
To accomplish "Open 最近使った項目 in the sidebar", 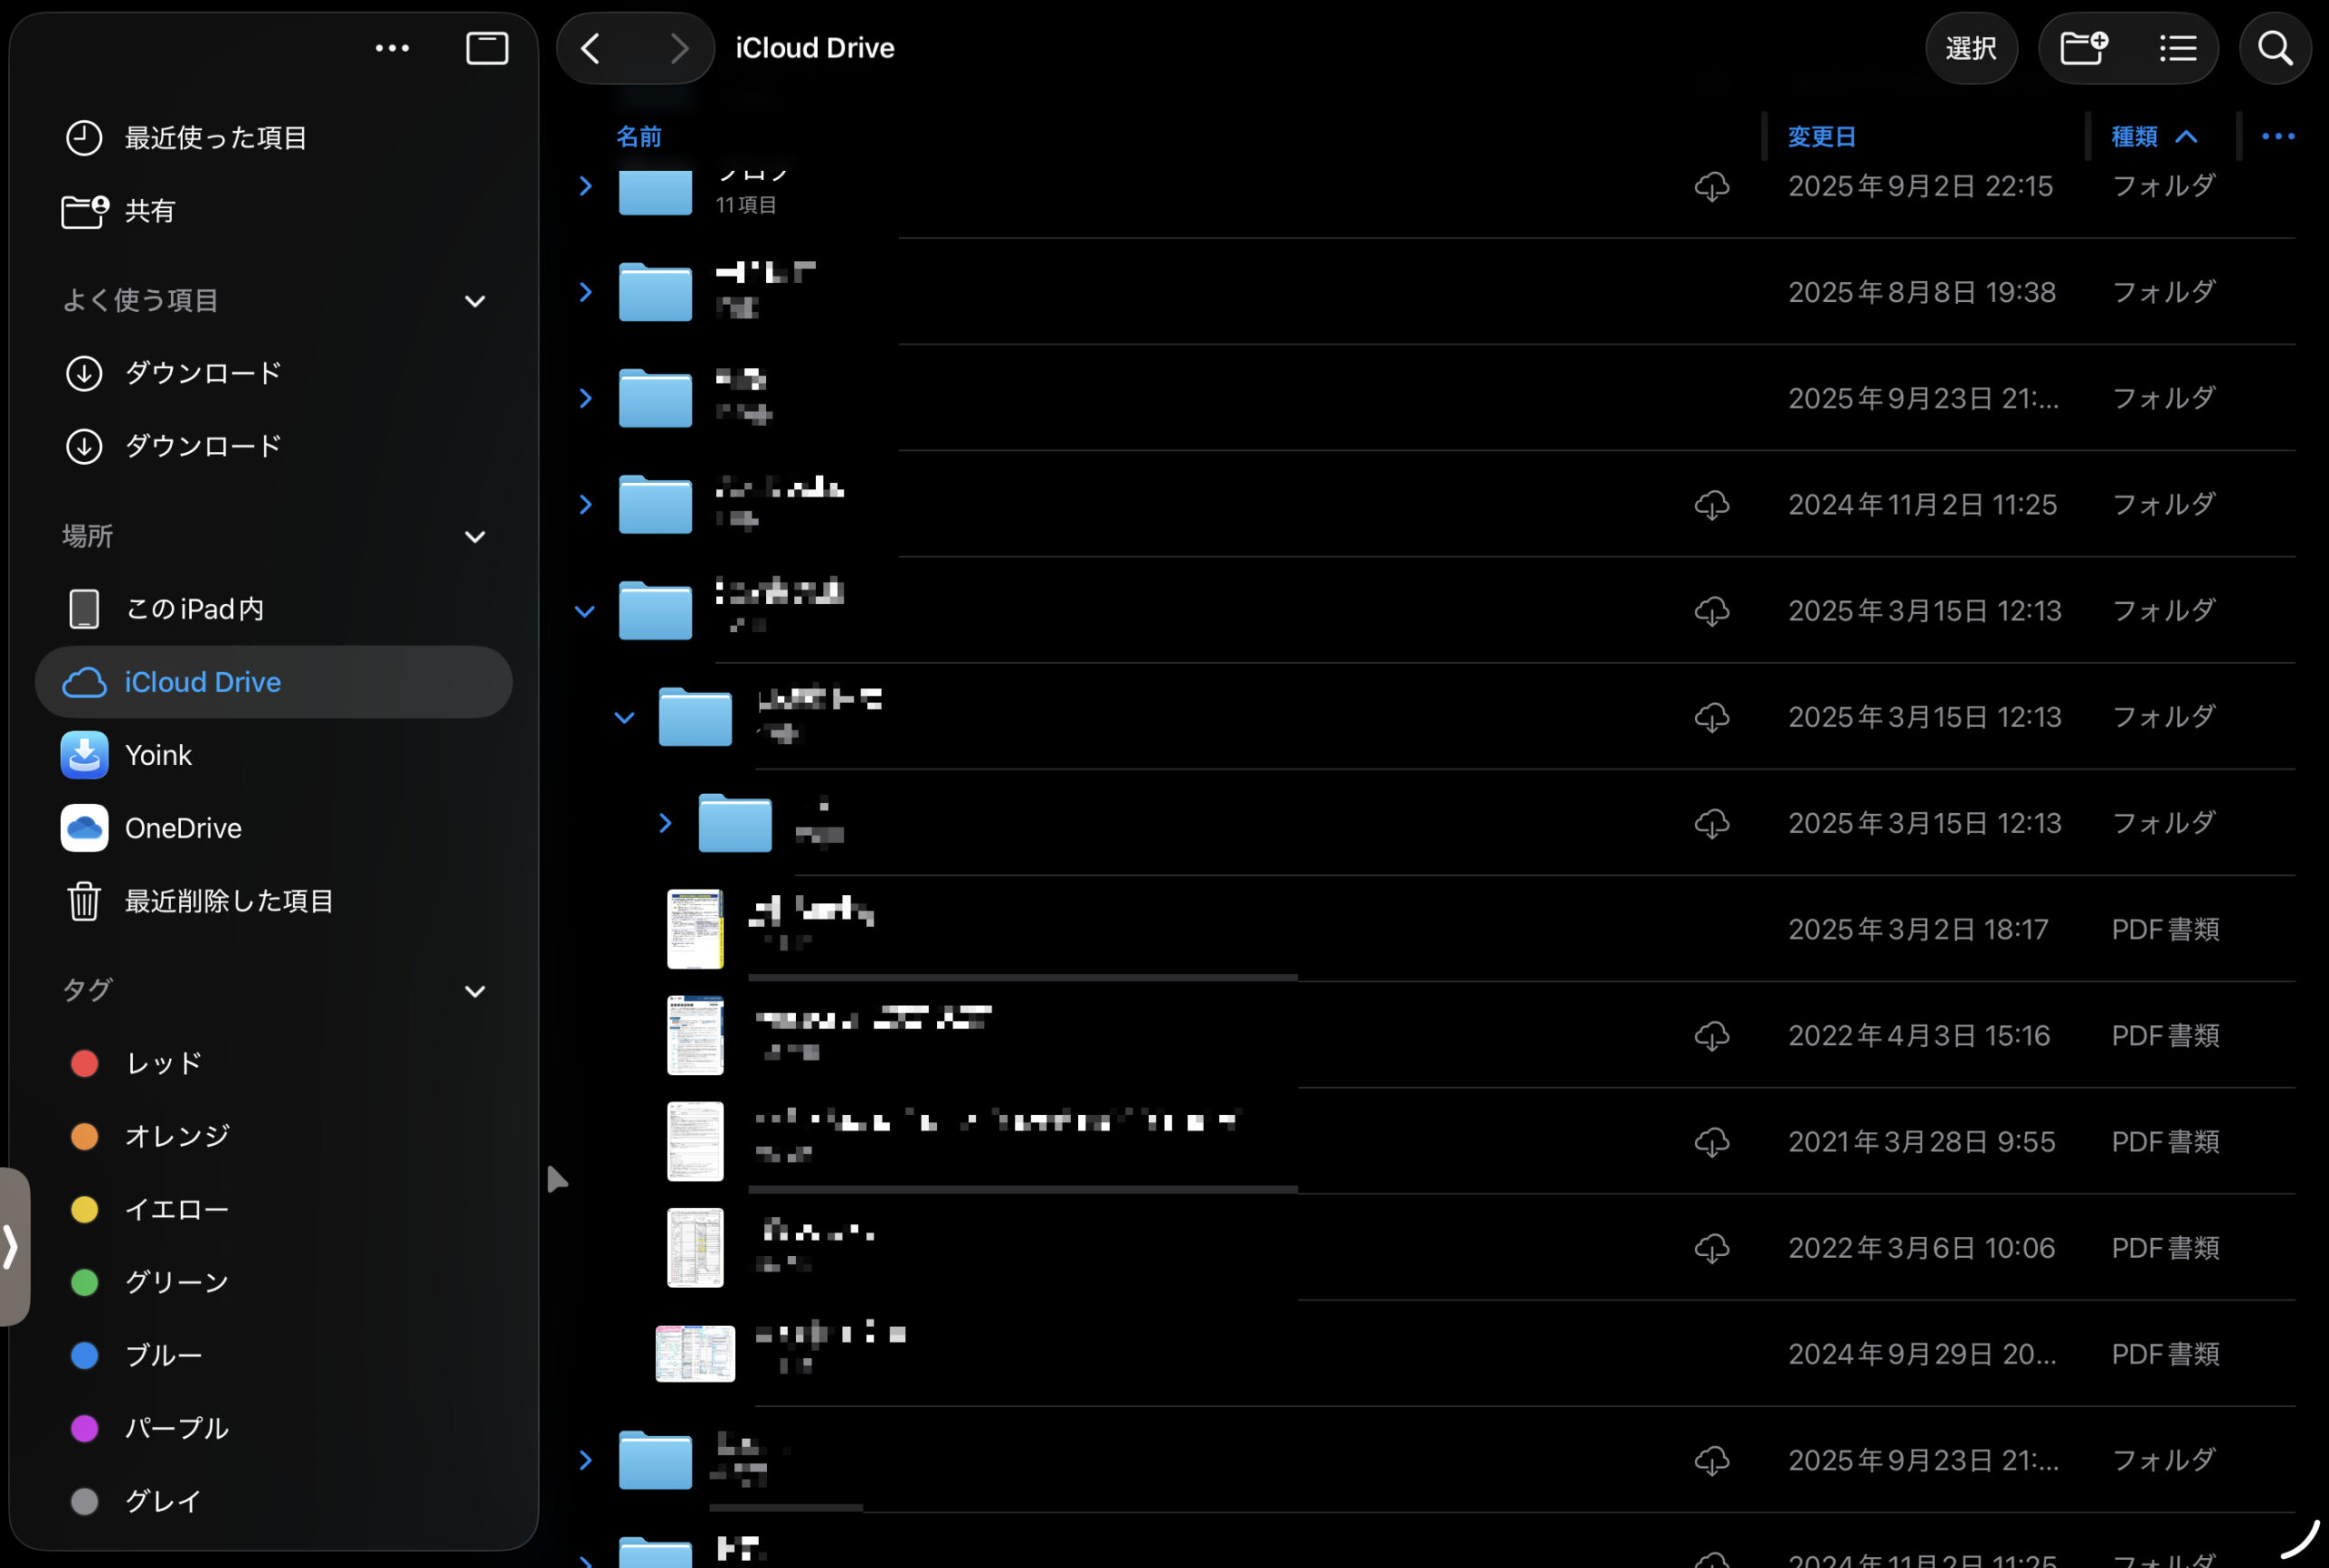I will click(214, 138).
